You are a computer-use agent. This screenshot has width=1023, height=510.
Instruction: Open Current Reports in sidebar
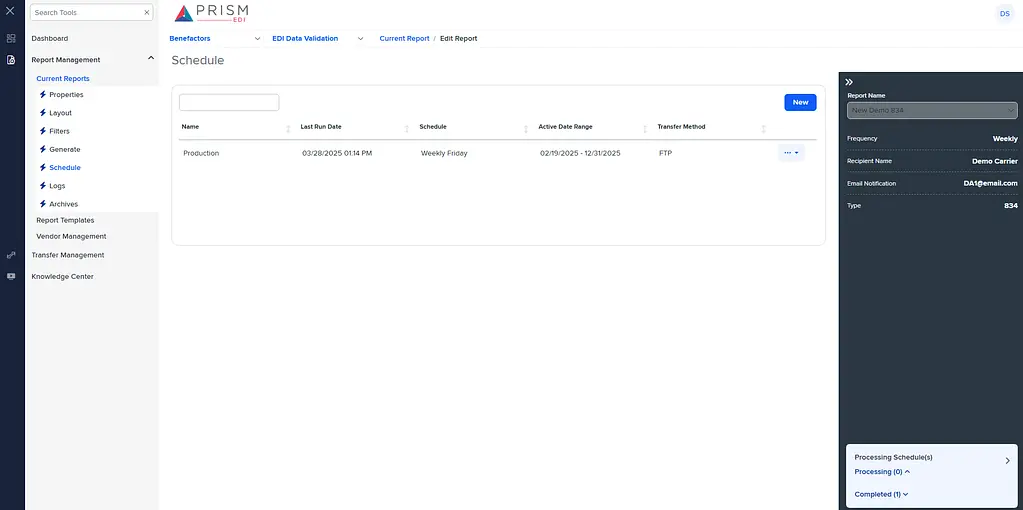click(63, 78)
